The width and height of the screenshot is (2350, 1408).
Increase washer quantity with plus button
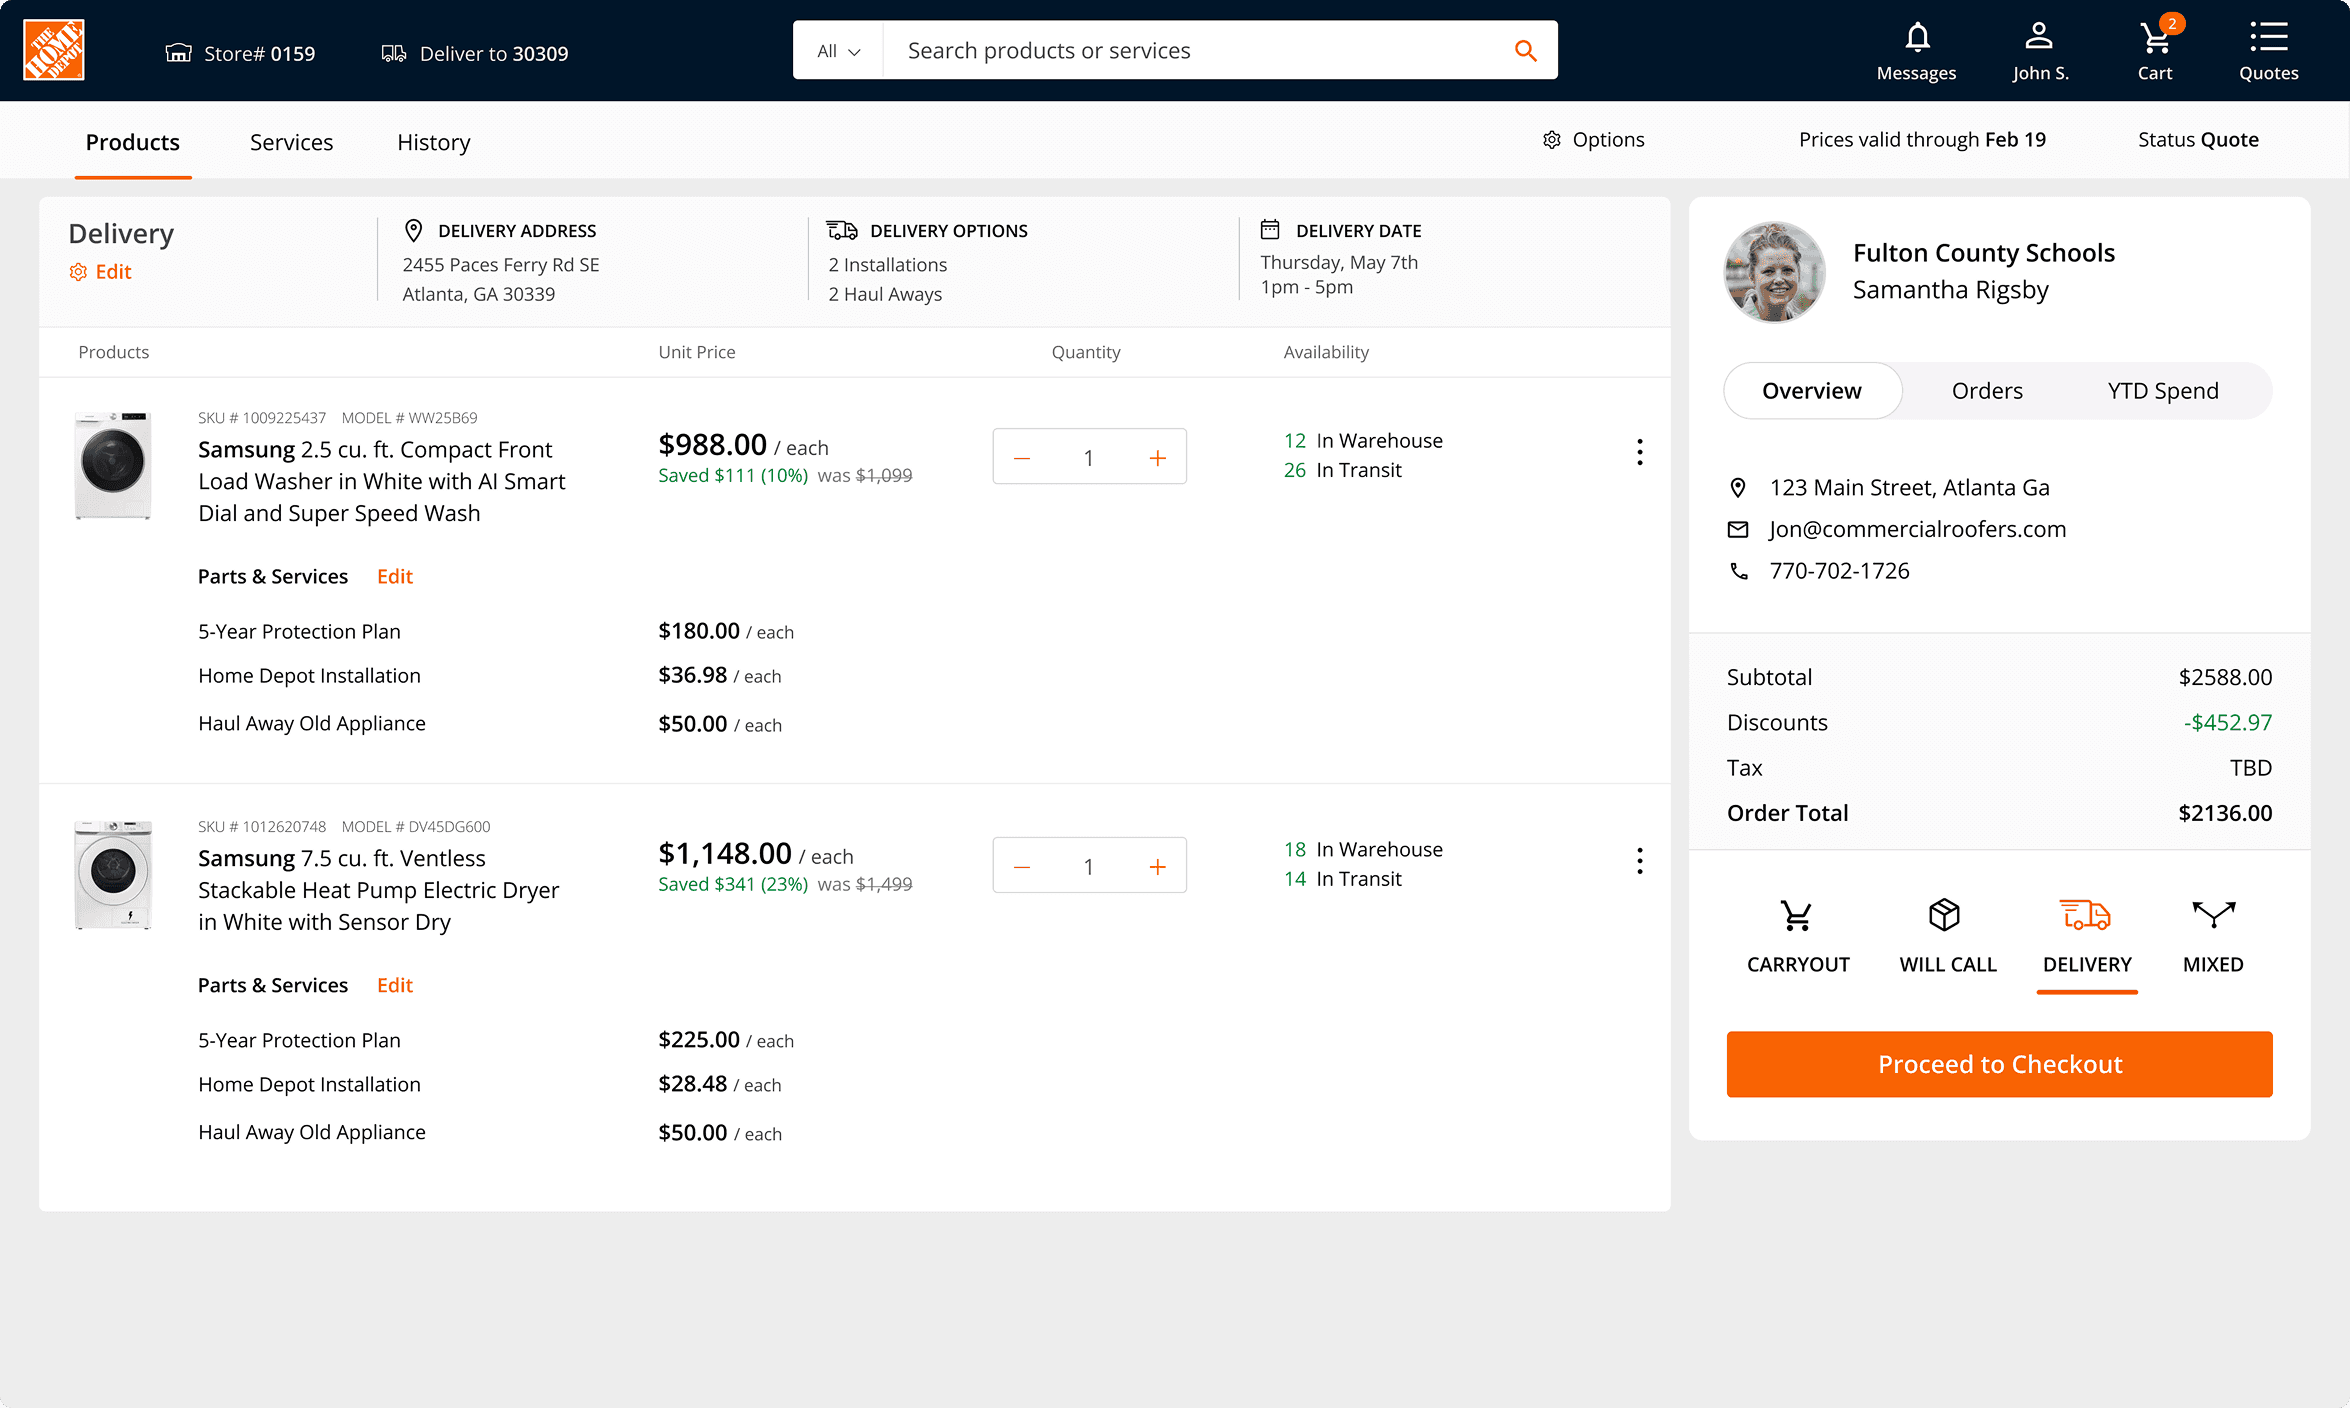pyautogui.click(x=1157, y=458)
